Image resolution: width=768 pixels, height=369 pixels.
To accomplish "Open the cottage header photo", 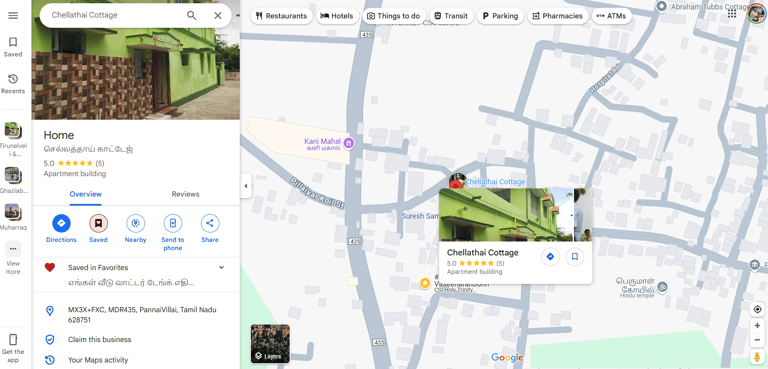I will click(136, 74).
